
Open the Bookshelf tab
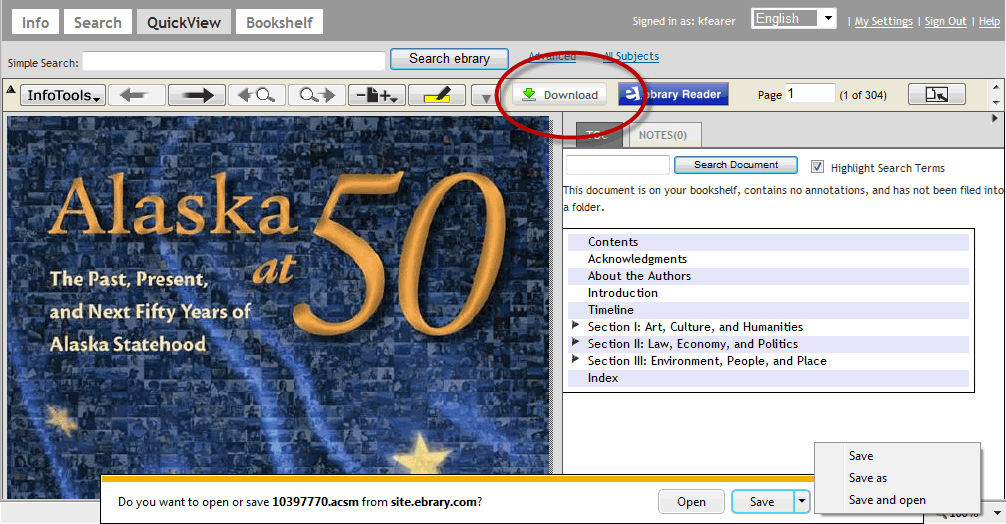click(x=279, y=22)
